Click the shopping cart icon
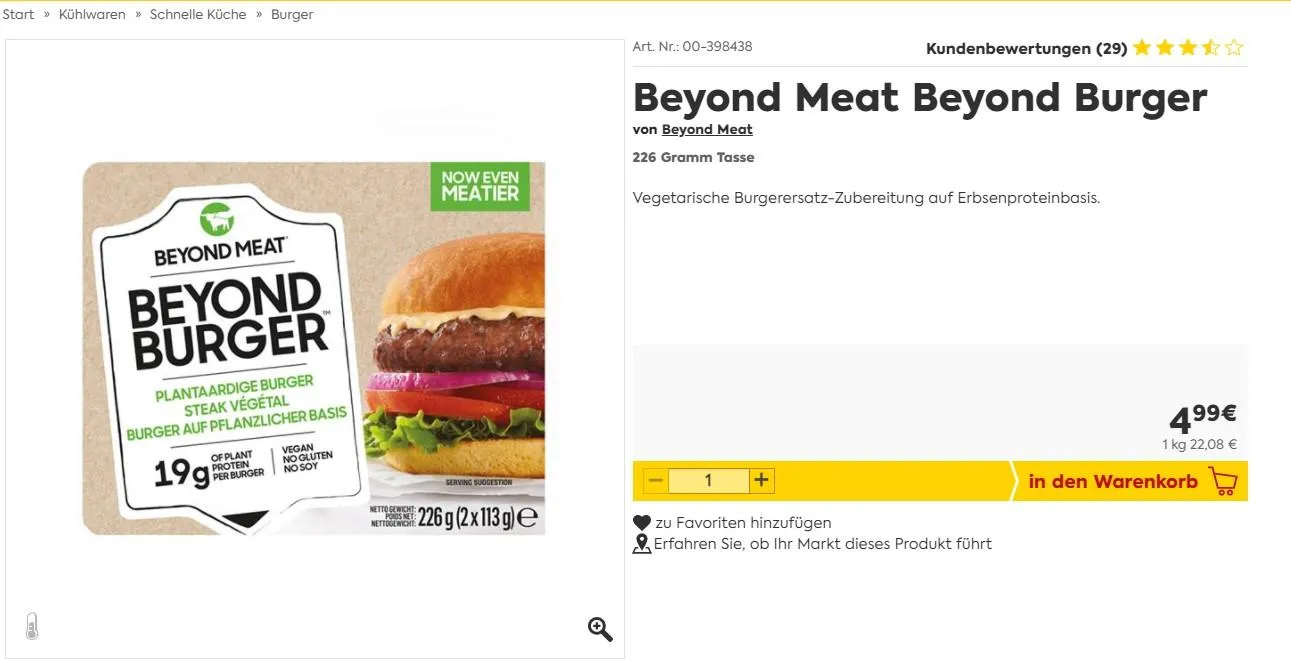The image size is (1291, 659). click(x=1223, y=481)
